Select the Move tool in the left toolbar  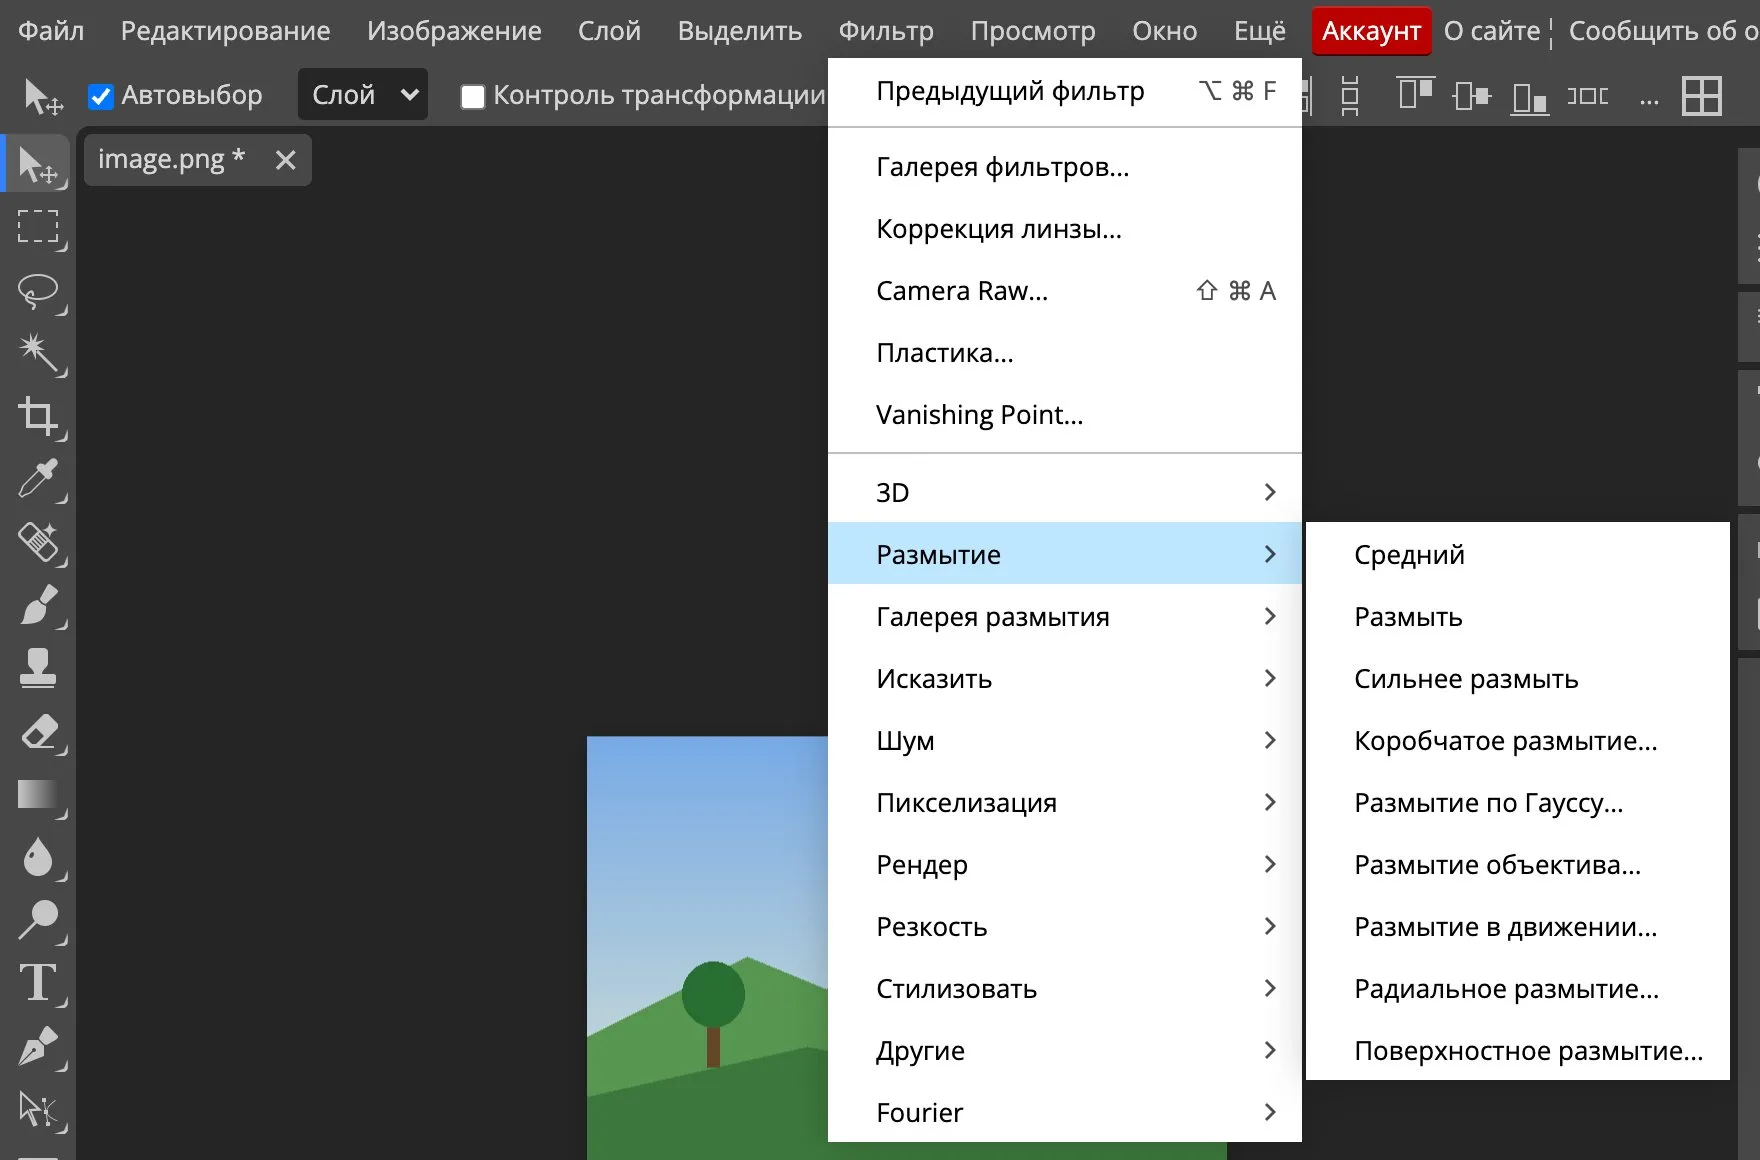click(38, 164)
